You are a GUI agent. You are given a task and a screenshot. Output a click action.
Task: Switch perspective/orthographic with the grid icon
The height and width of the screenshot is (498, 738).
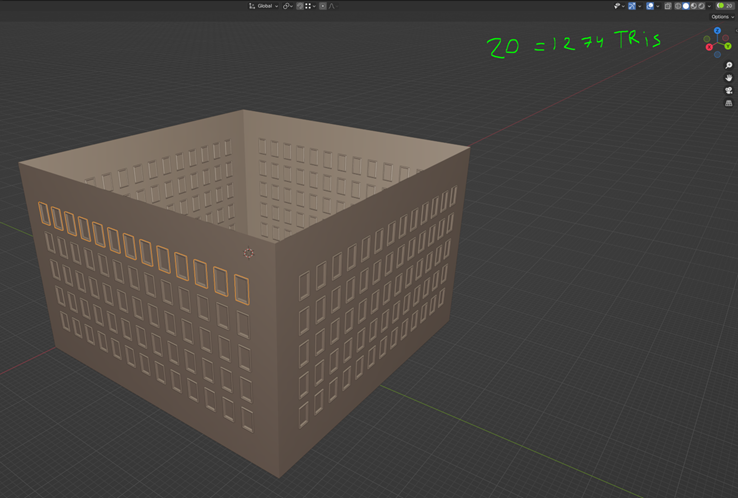coord(728,103)
